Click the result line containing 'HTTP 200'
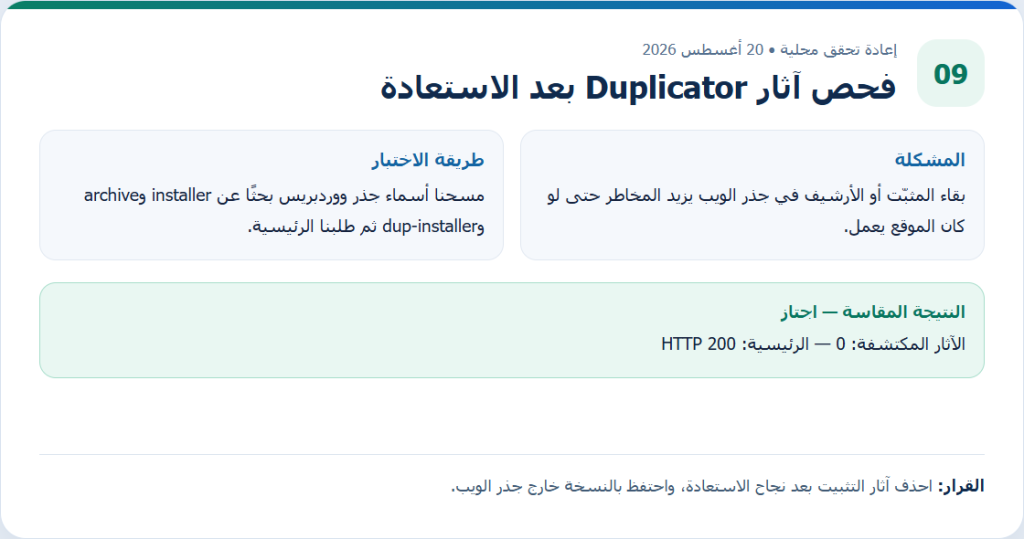 click(813, 344)
